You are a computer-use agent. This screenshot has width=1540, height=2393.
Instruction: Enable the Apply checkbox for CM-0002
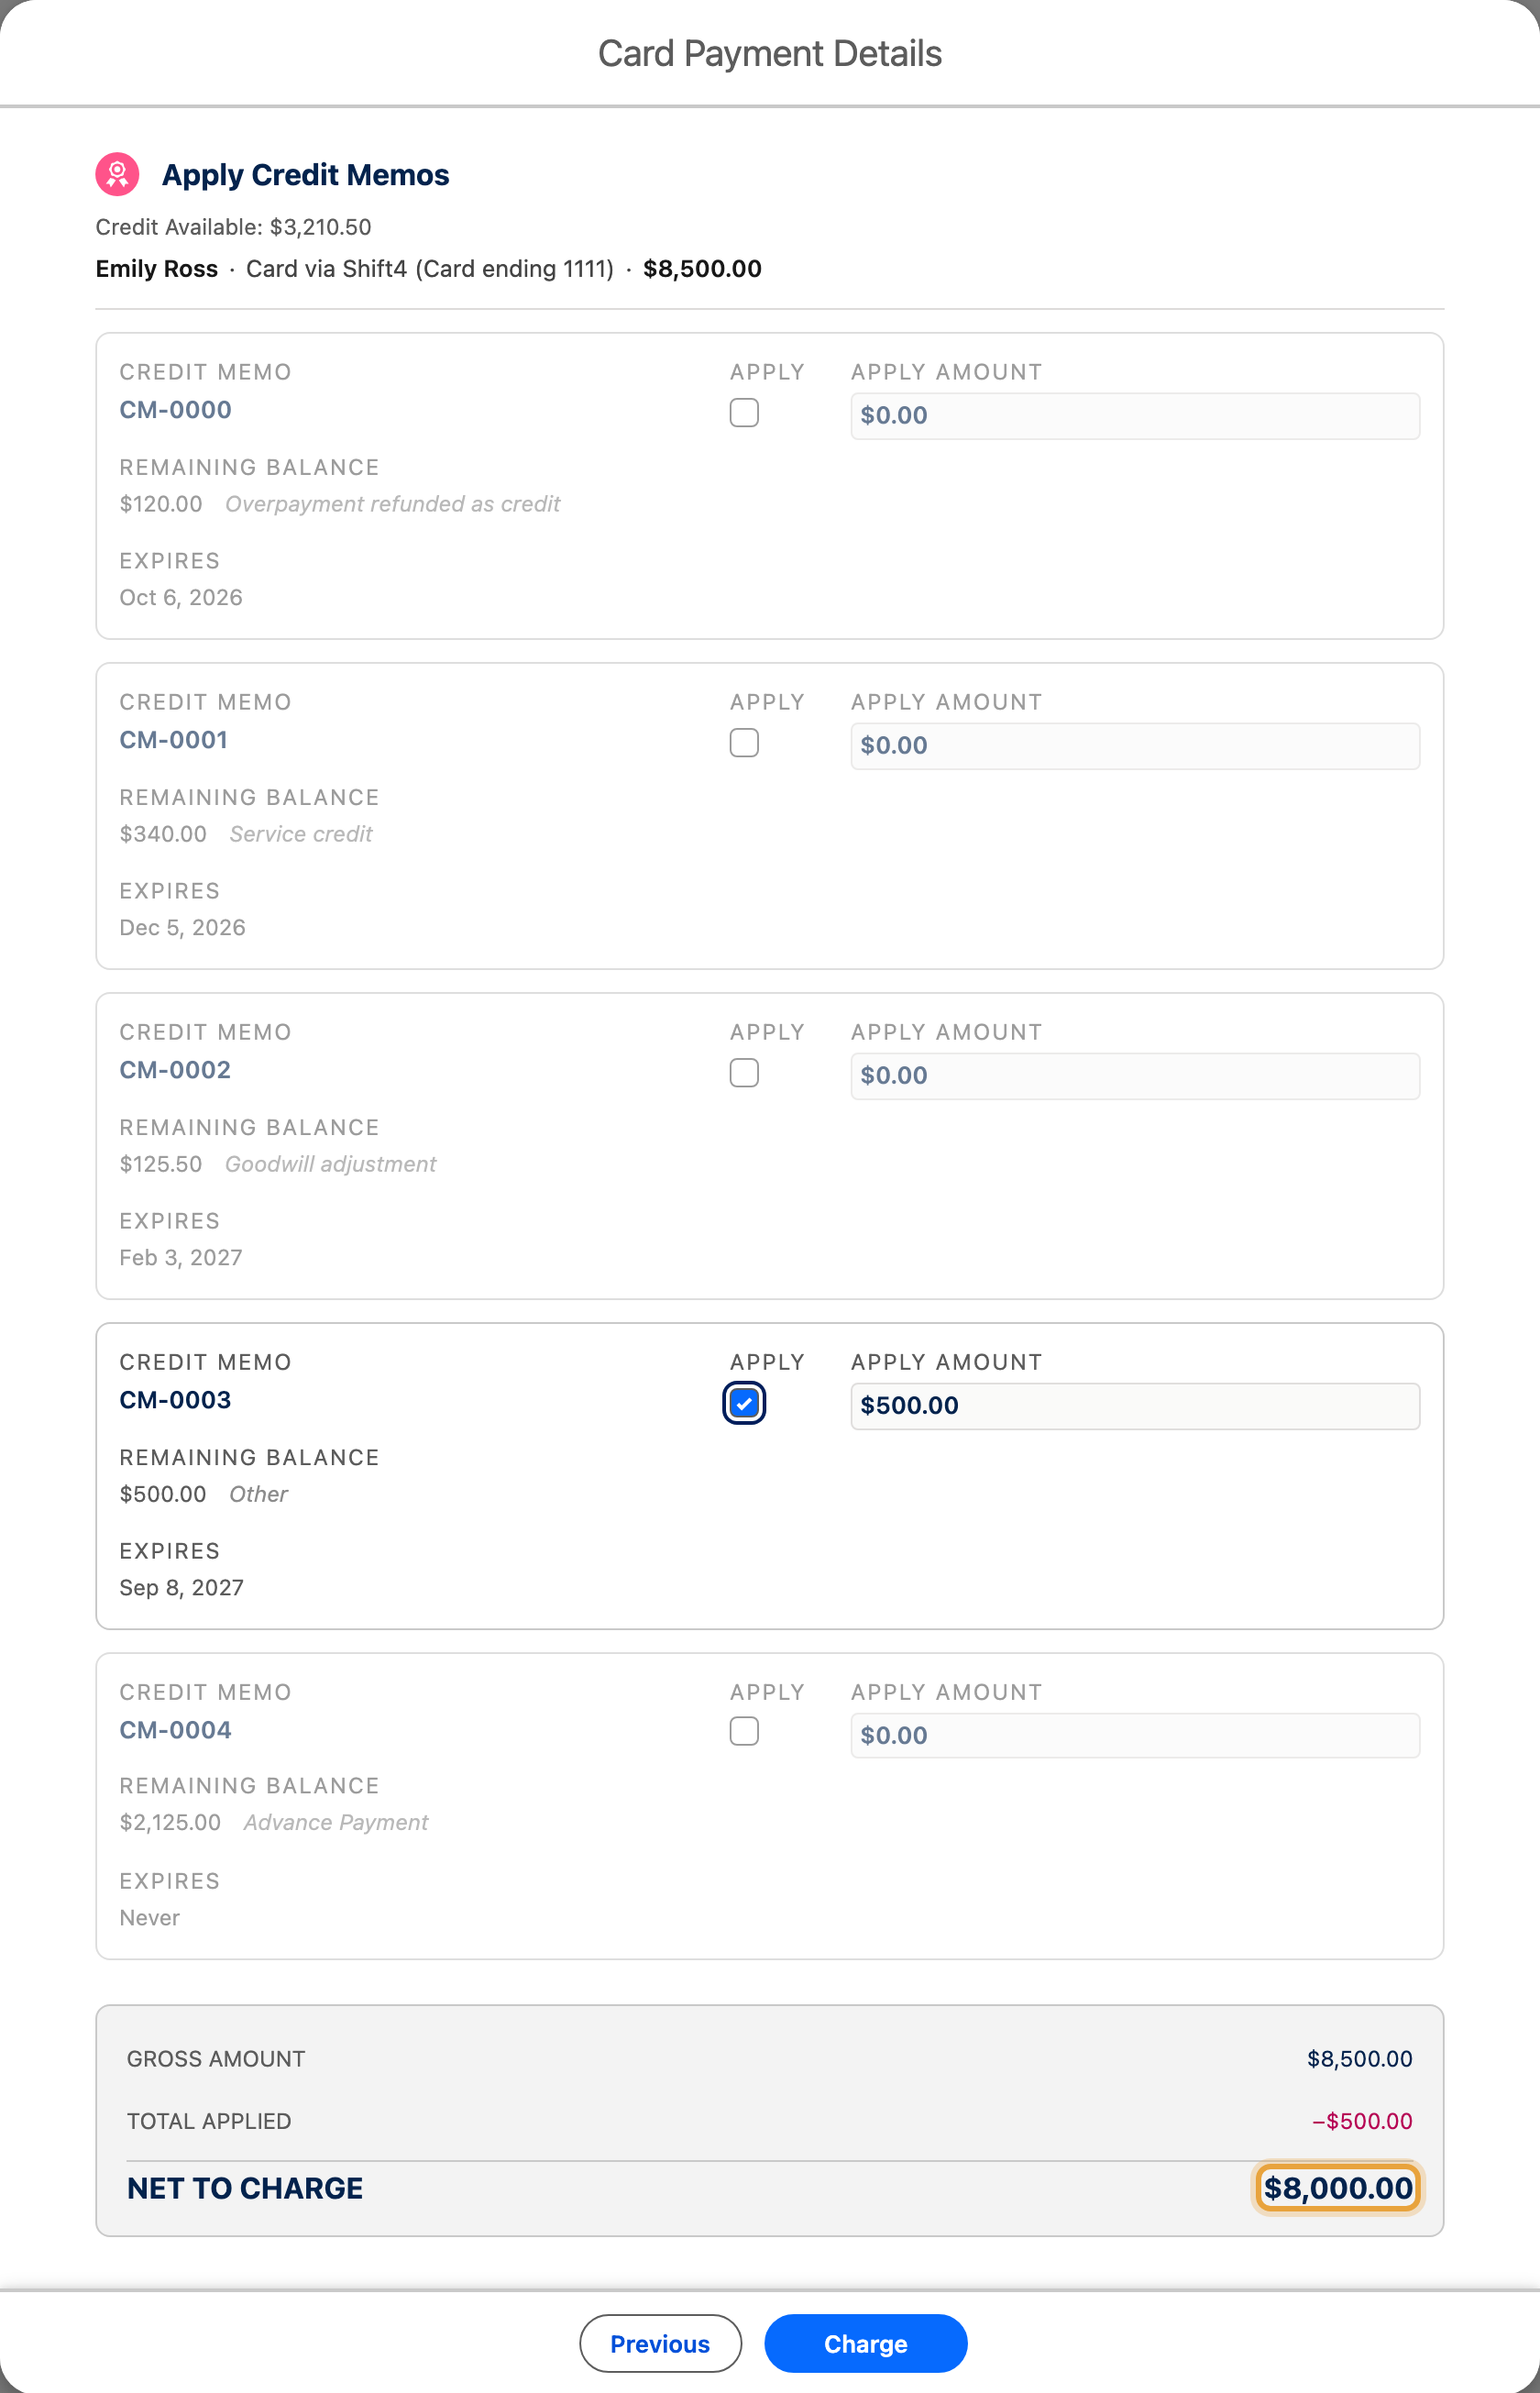click(x=744, y=1073)
